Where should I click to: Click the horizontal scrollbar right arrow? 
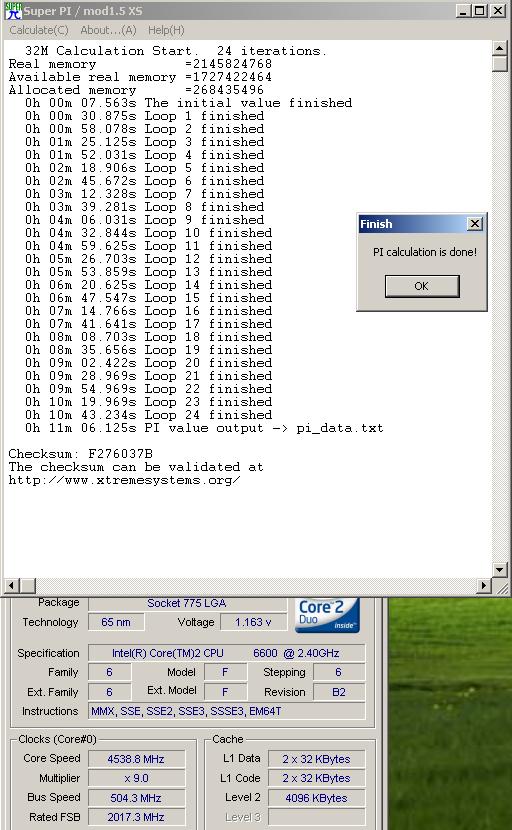tap(483, 585)
